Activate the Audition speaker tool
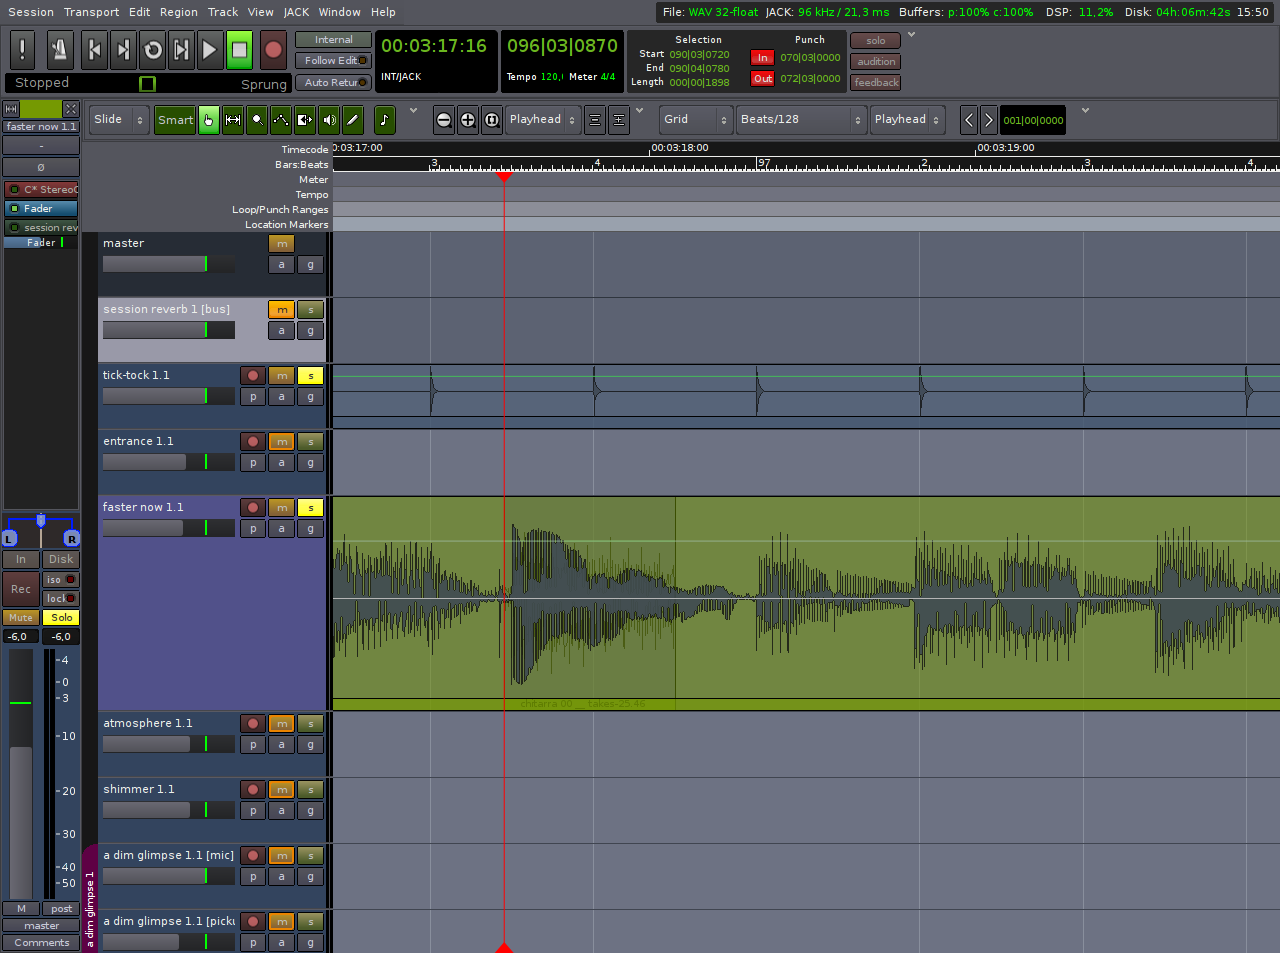This screenshot has width=1280, height=953. (329, 120)
